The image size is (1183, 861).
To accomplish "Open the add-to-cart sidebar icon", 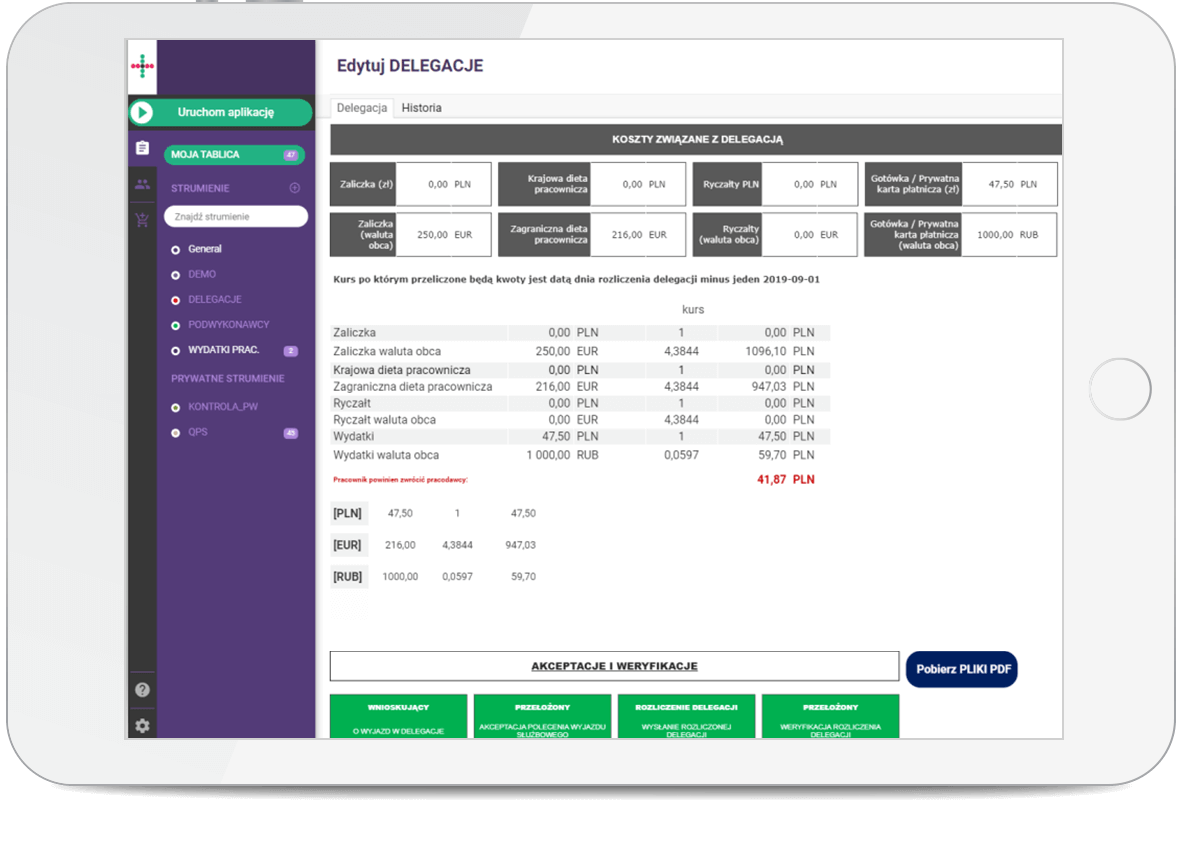I will [x=142, y=221].
